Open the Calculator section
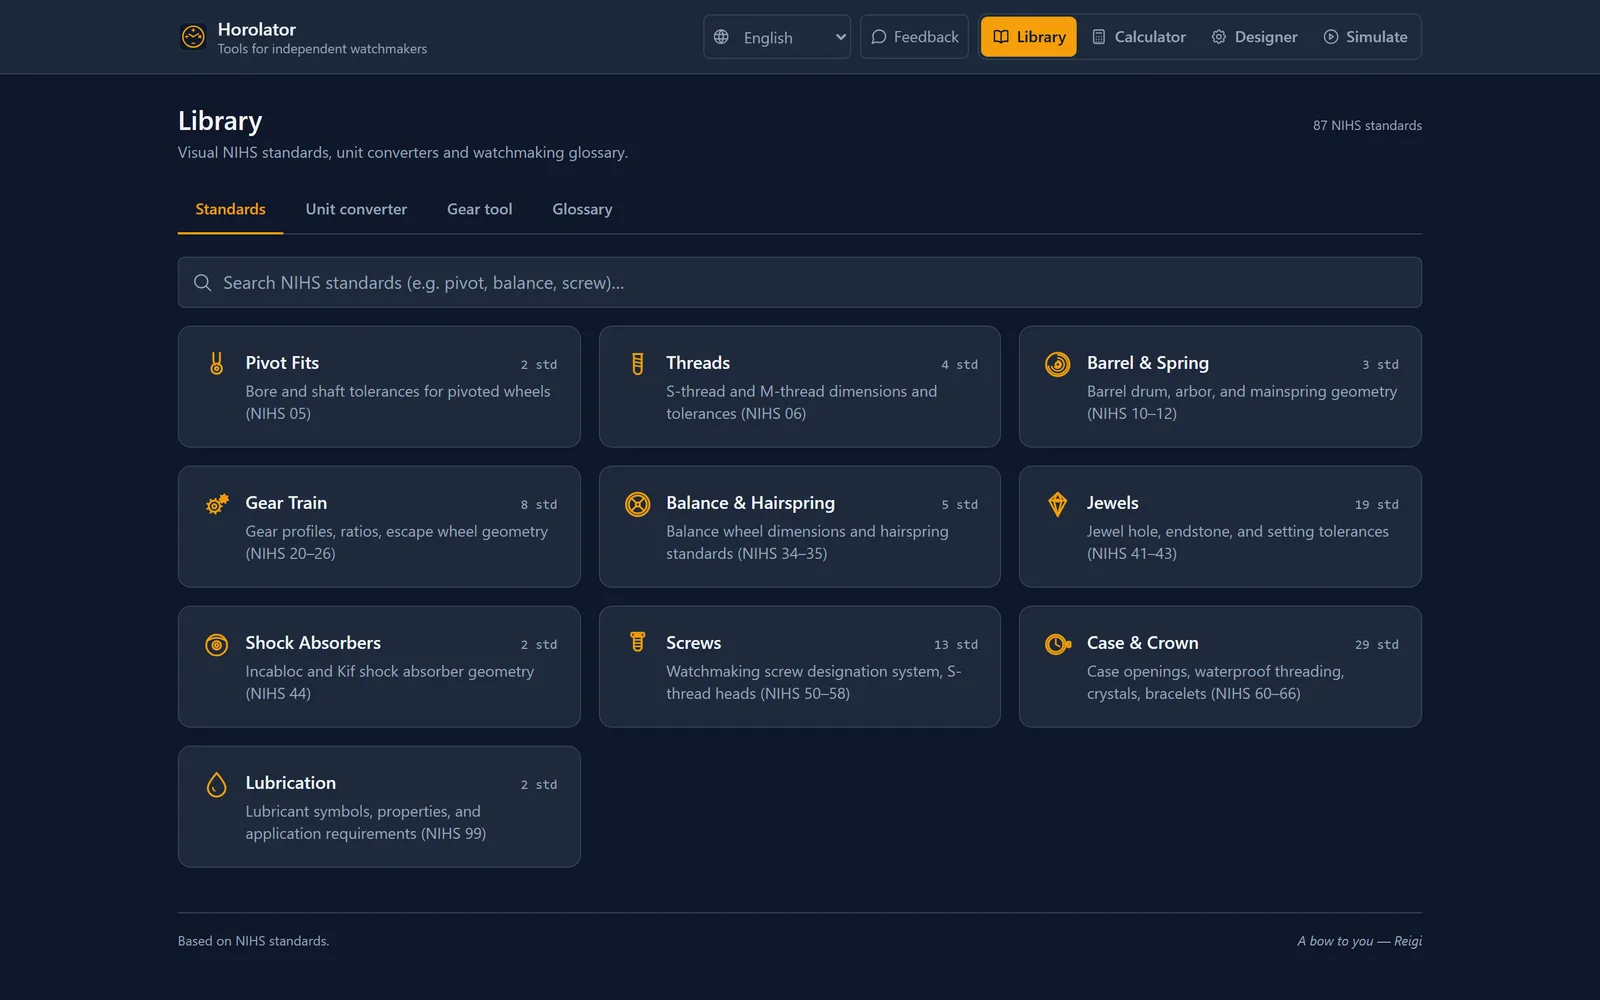1600x1000 pixels. [x=1138, y=37]
